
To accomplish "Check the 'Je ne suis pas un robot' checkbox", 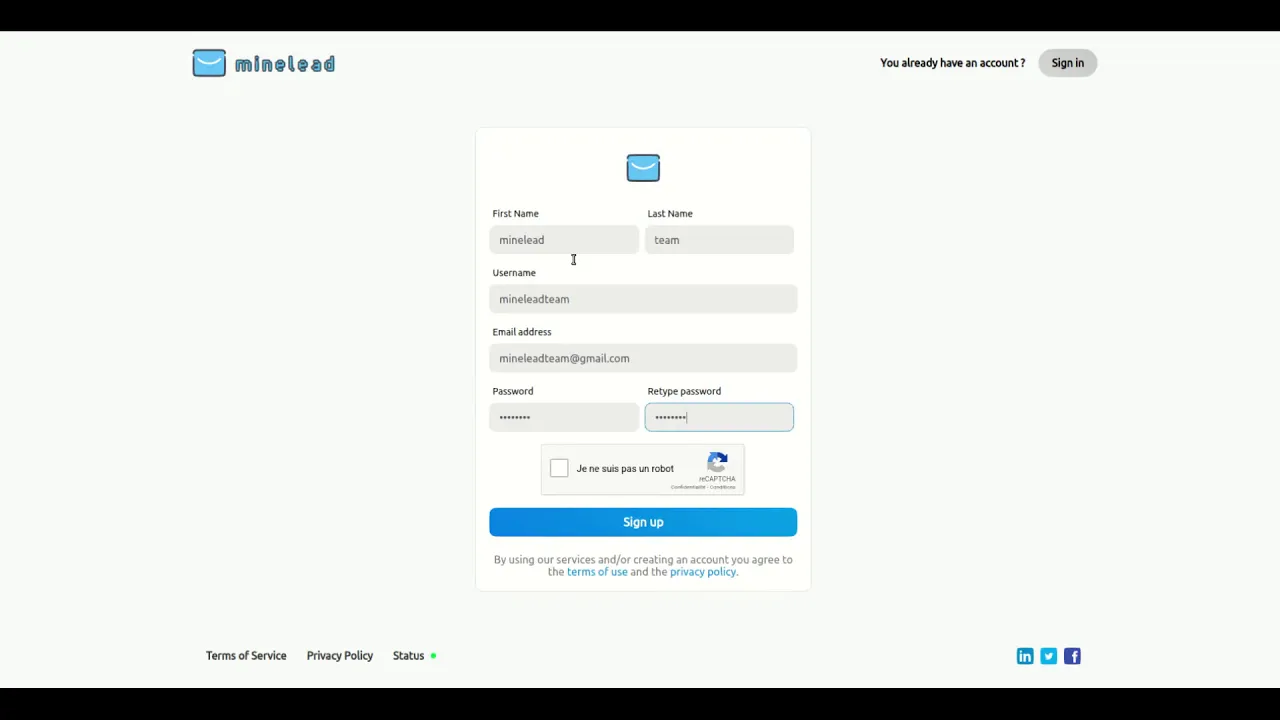I will click(x=559, y=468).
